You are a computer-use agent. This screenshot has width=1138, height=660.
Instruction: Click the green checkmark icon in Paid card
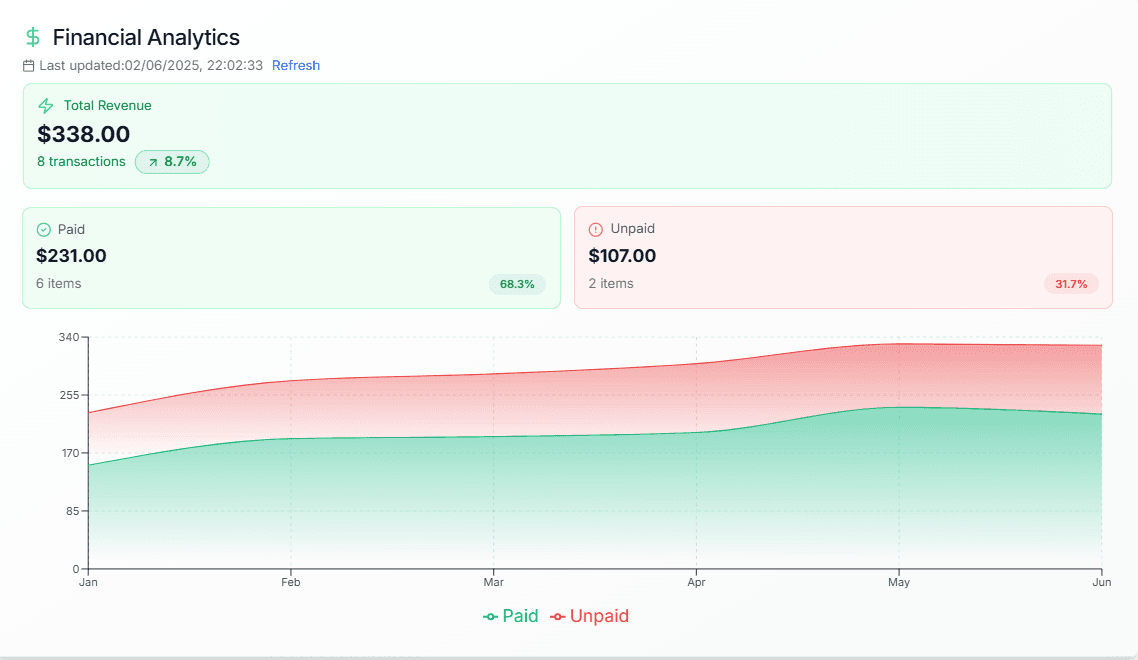point(44,230)
